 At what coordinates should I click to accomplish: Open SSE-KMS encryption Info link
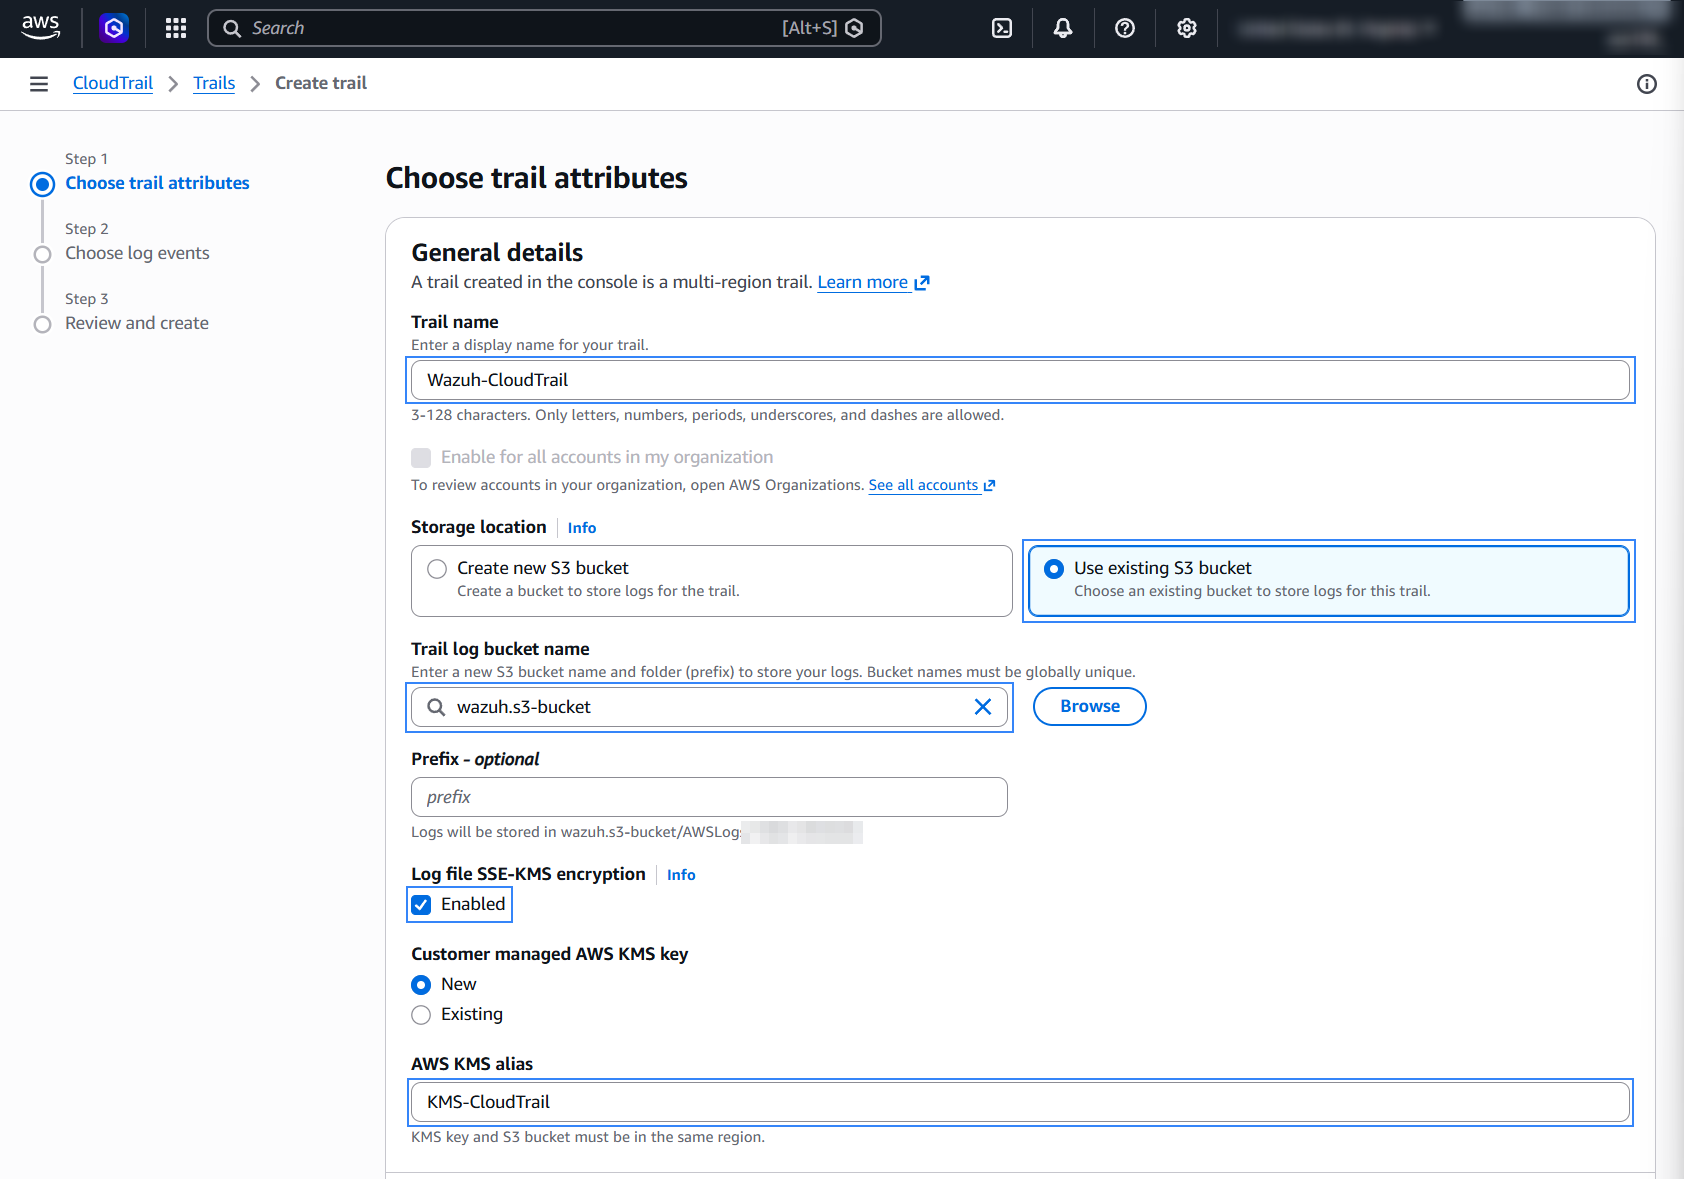[x=681, y=875]
